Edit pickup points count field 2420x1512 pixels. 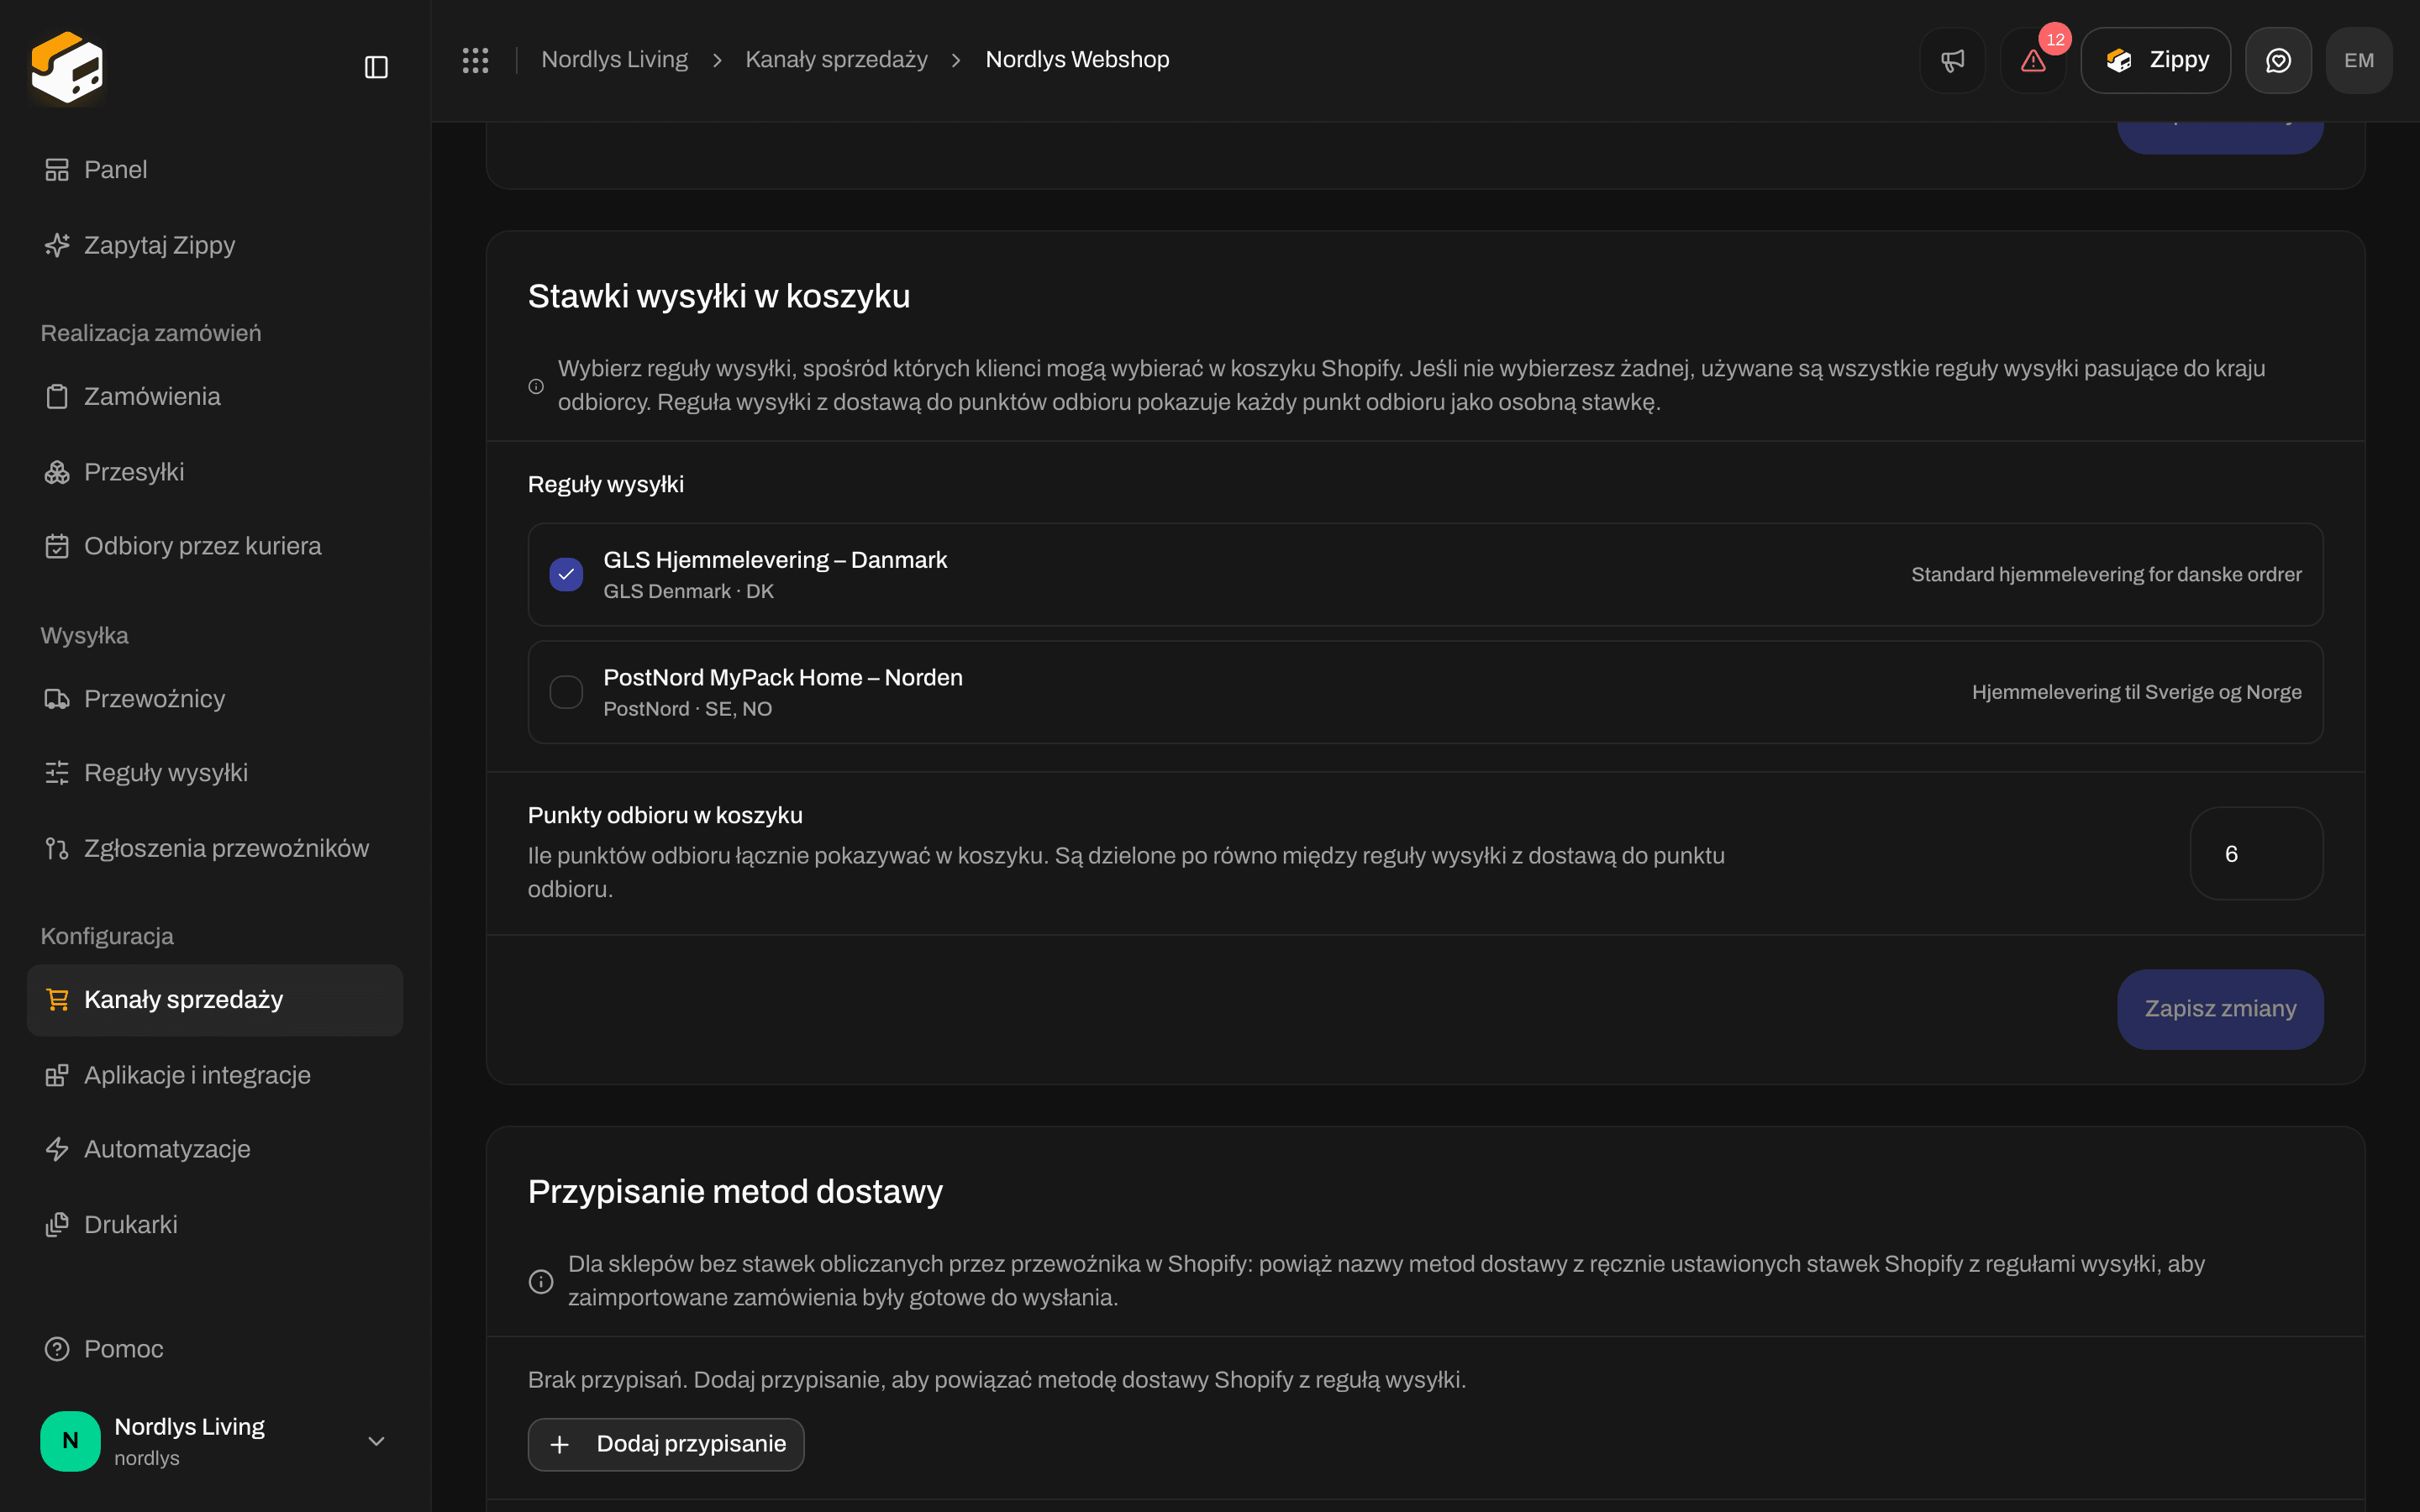click(x=2256, y=853)
